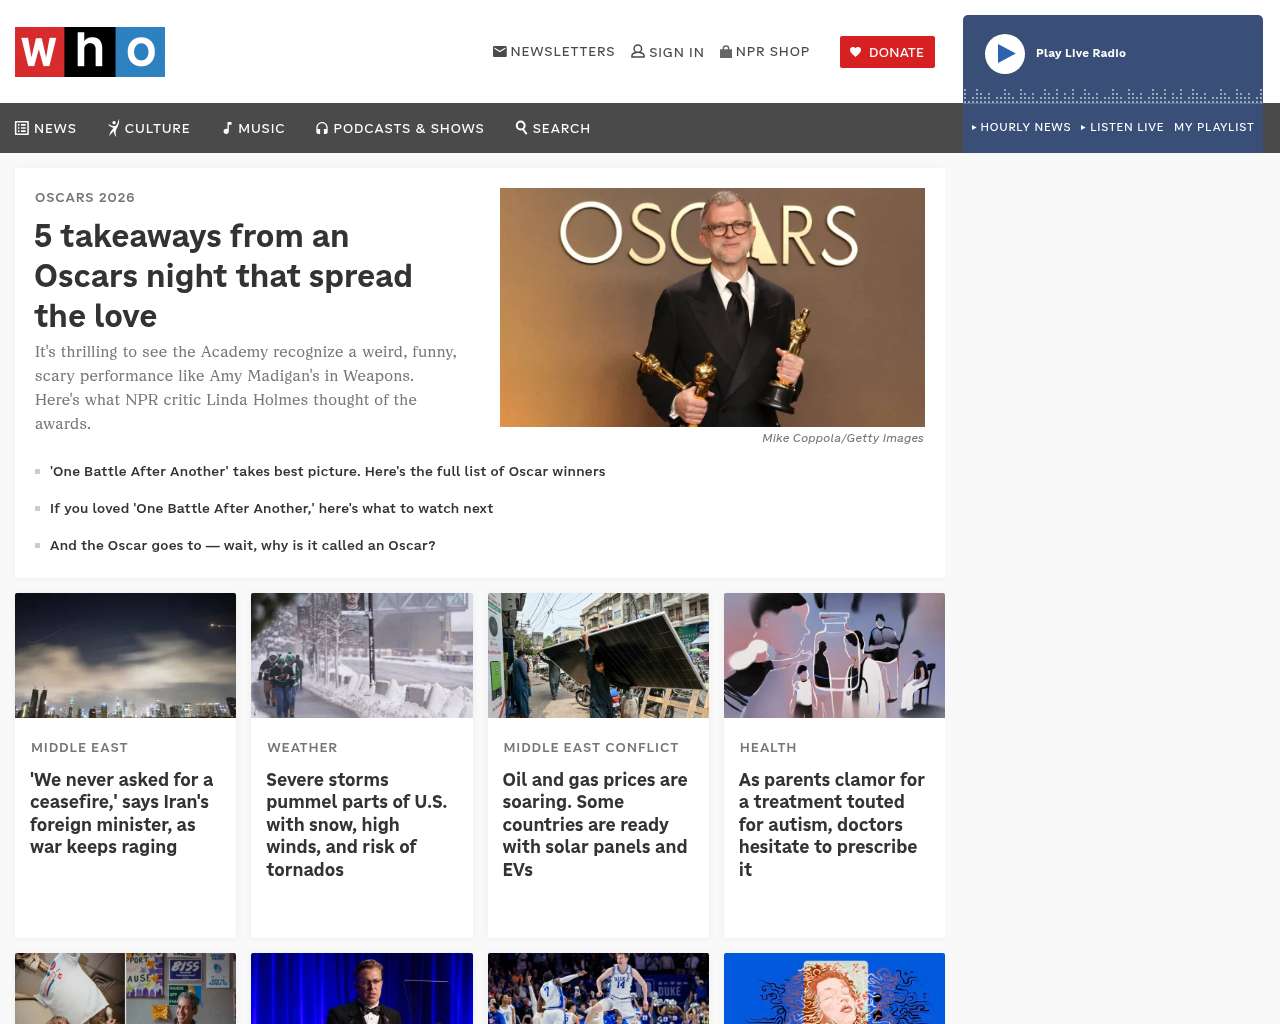Open Iran foreign minister ceasefire headline
Viewport: 1280px width, 1024px height.
pyautogui.click(x=122, y=813)
